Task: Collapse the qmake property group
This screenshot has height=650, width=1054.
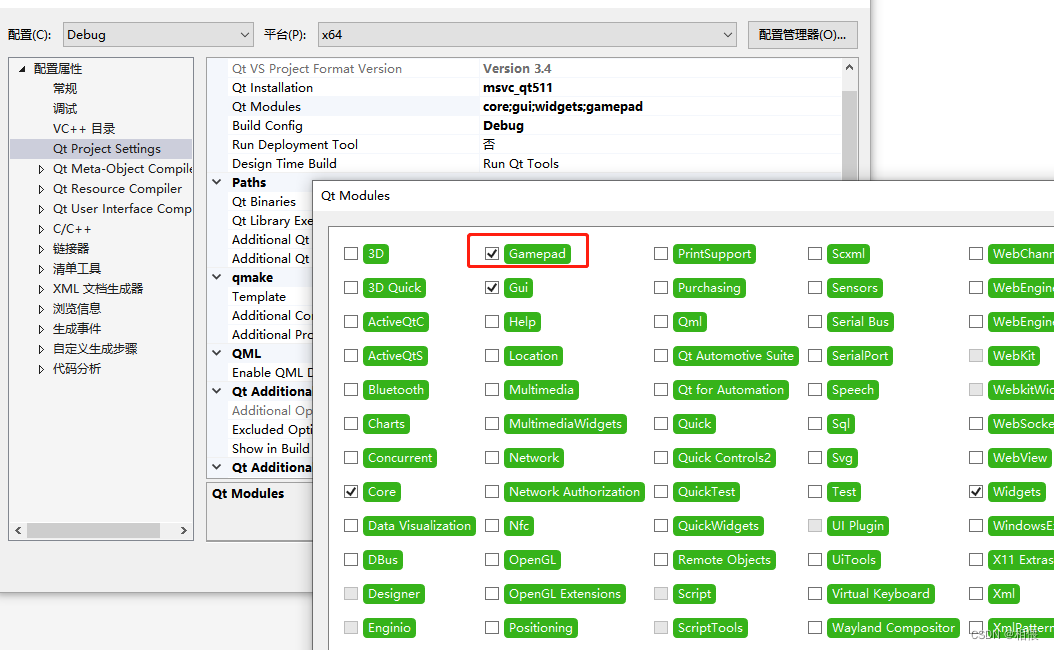Action: tap(216, 277)
